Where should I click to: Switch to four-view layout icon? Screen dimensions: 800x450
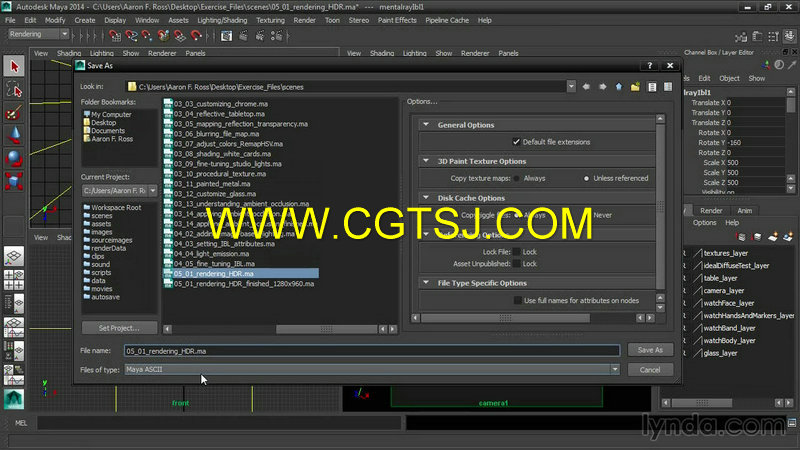[x=14, y=280]
